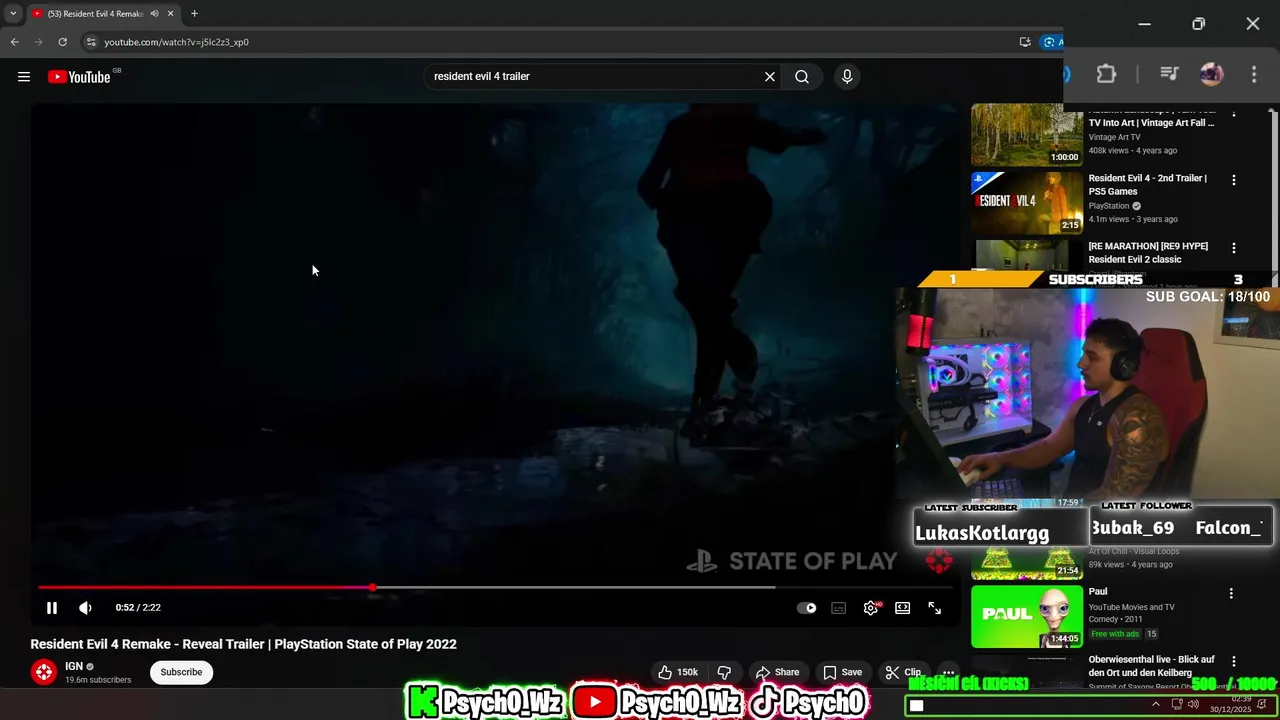Open the tab search dropdown arrow

point(13,14)
